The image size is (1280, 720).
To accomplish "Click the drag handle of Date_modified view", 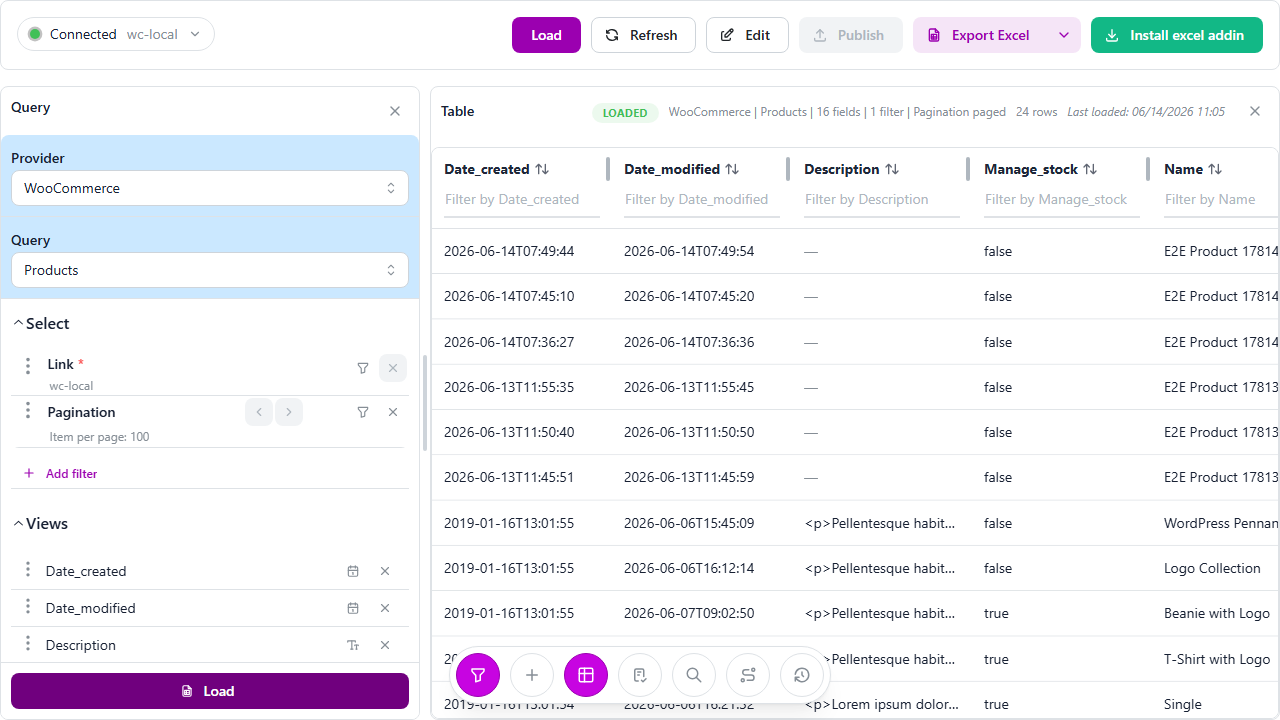I will 28,607.
